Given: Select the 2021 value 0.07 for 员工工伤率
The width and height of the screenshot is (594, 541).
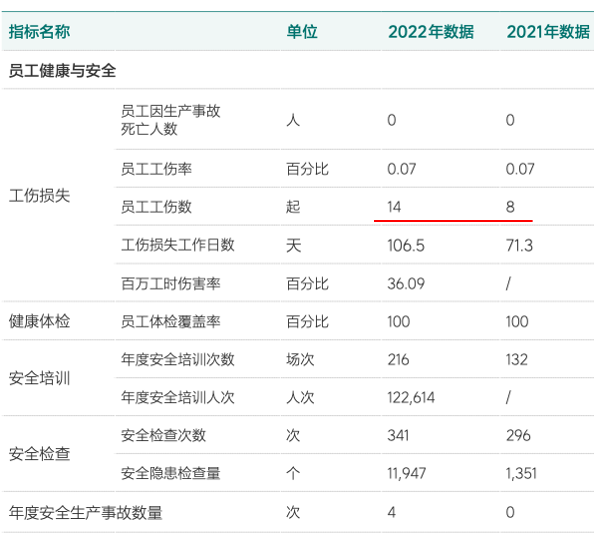Looking at the screenshot, I should [520, 169].
